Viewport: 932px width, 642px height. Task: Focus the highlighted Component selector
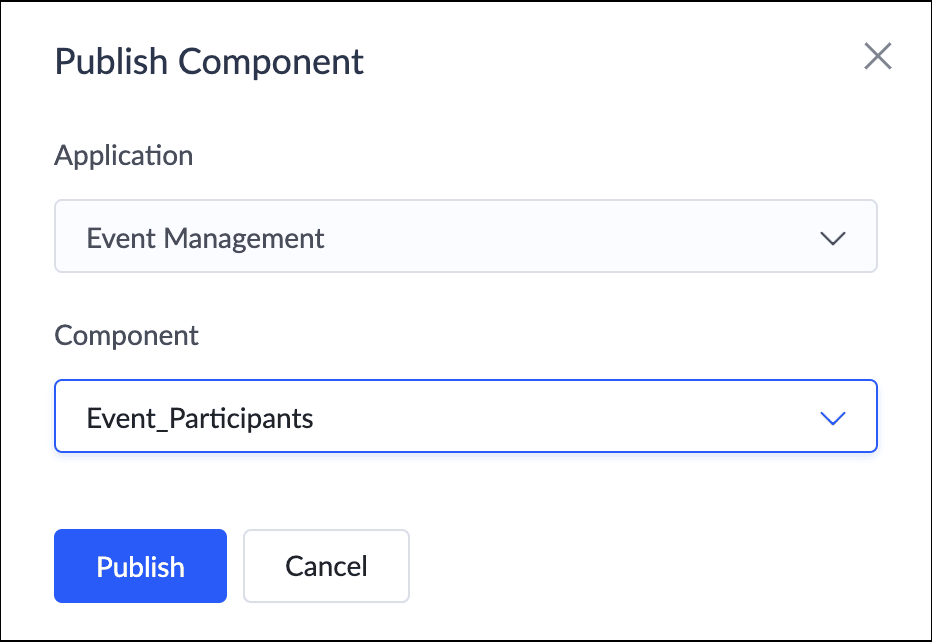465,417
